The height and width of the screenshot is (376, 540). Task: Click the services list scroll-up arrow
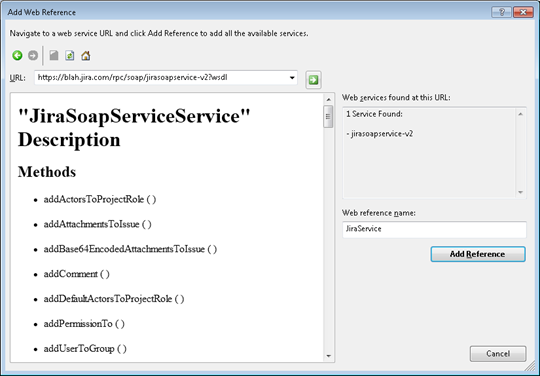tap(520, 114)
